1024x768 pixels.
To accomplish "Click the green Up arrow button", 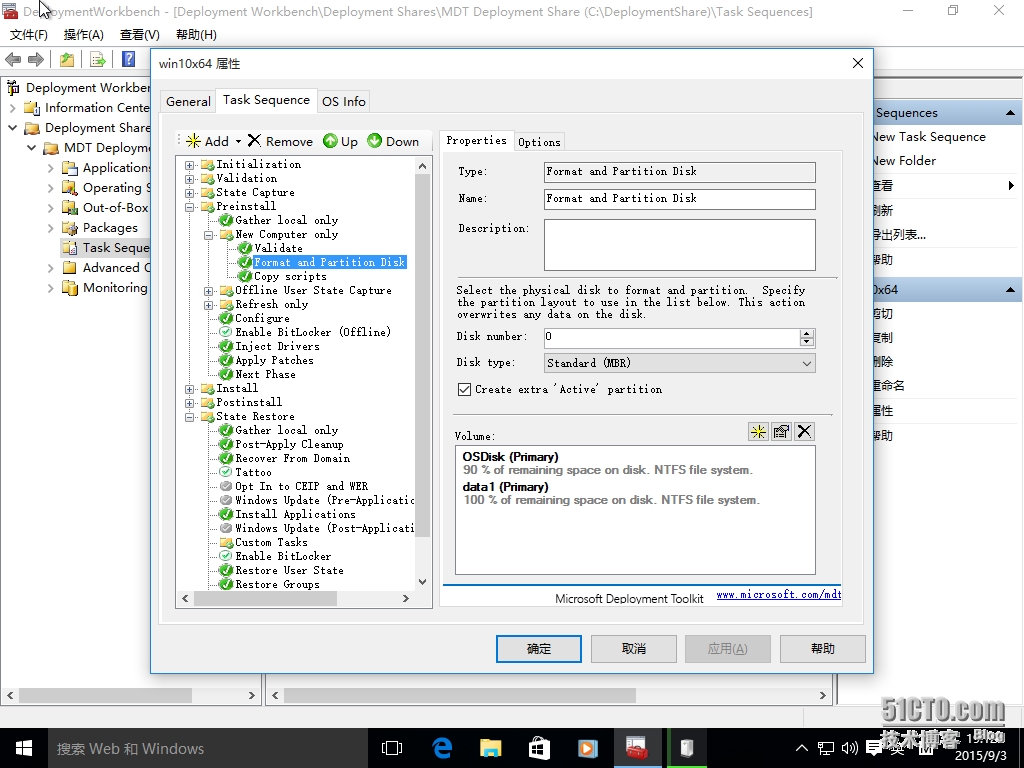I will [340, 141].
